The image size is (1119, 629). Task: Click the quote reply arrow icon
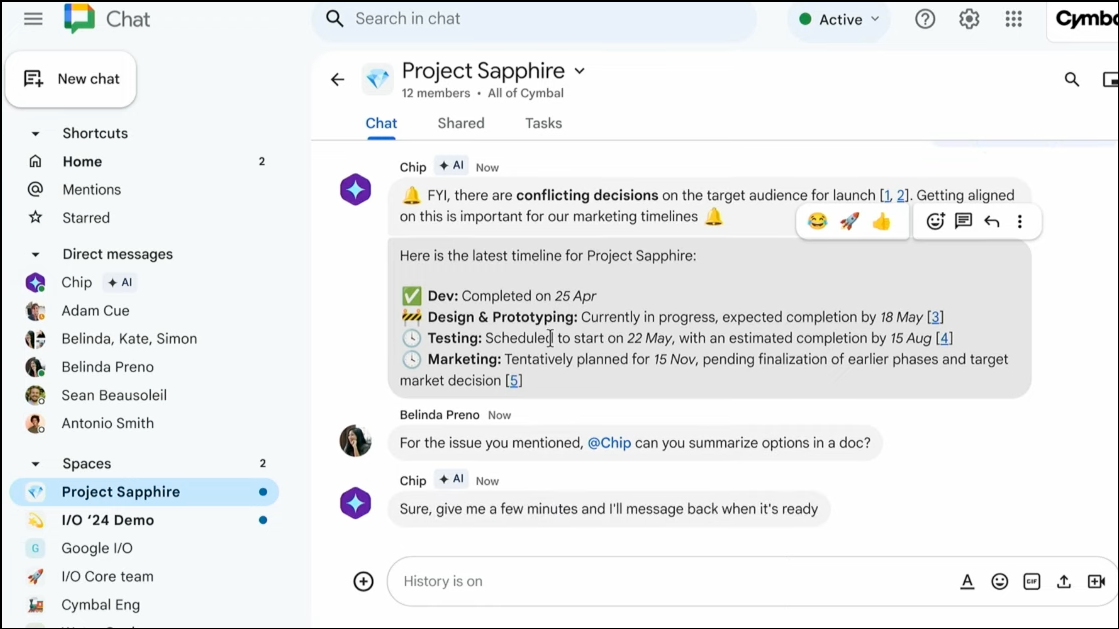click(991, 221)
